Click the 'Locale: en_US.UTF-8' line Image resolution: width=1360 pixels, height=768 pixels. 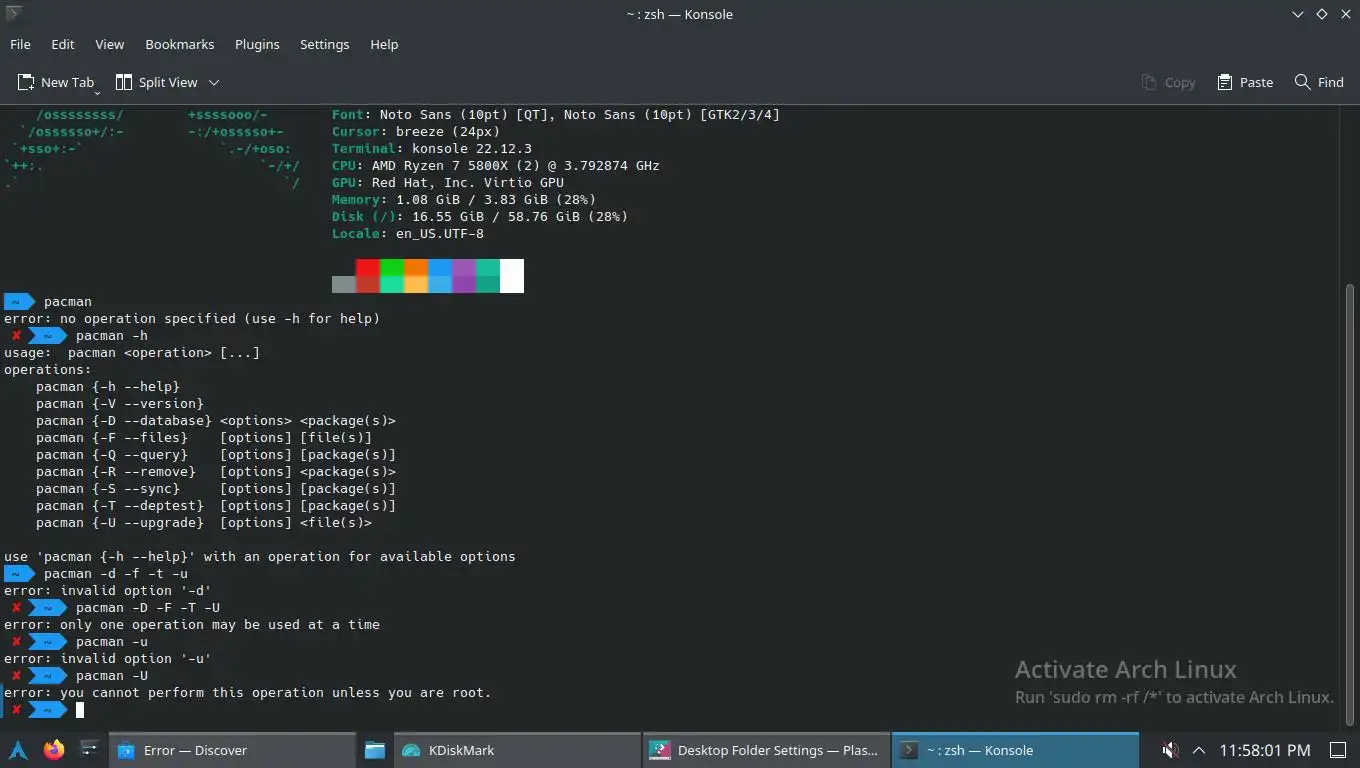click(x=408, y=233)
